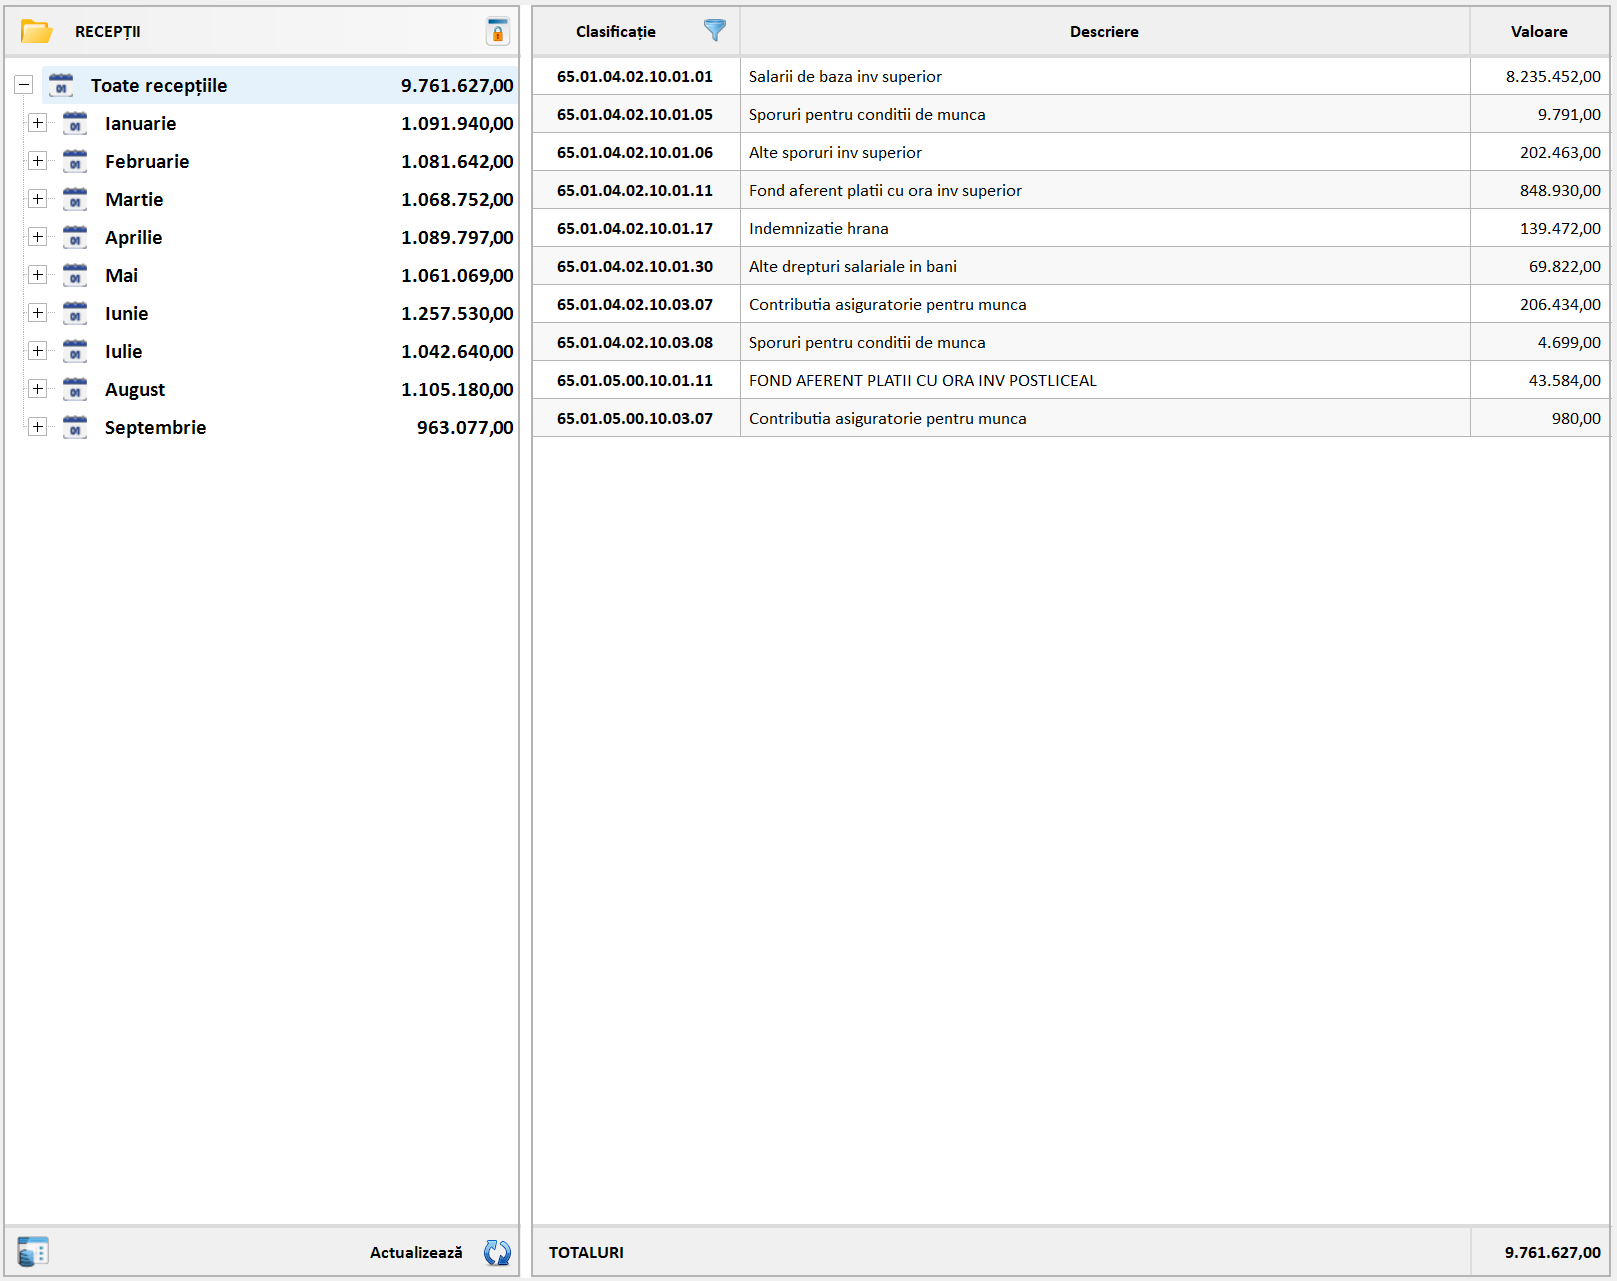Click the calendar icon beside Ianuarie
The width and height of the screenshot is (1617, 1281).
(75, 123)
